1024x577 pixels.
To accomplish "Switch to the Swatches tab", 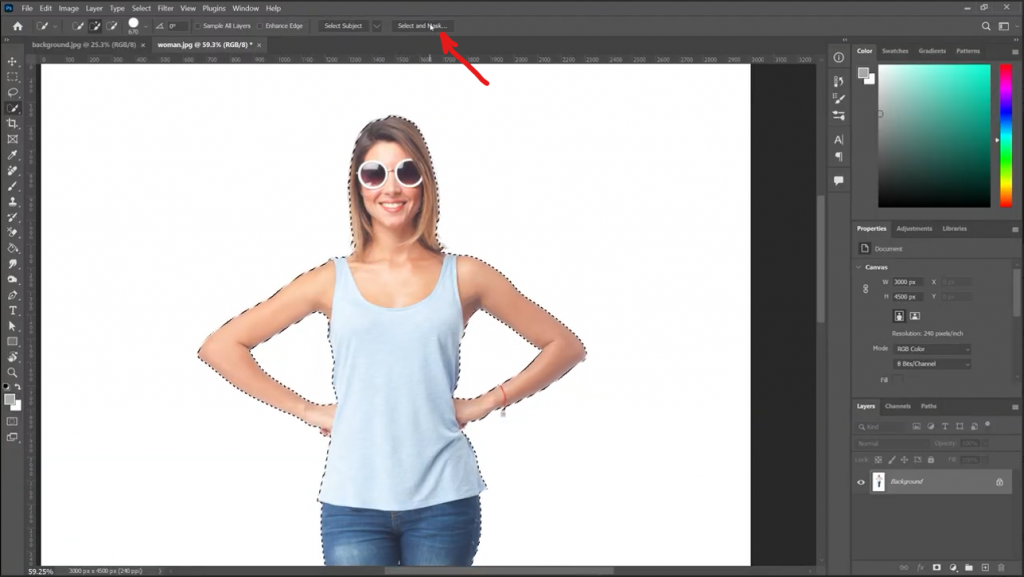I will pyautogui.click(x=895, y=51).
